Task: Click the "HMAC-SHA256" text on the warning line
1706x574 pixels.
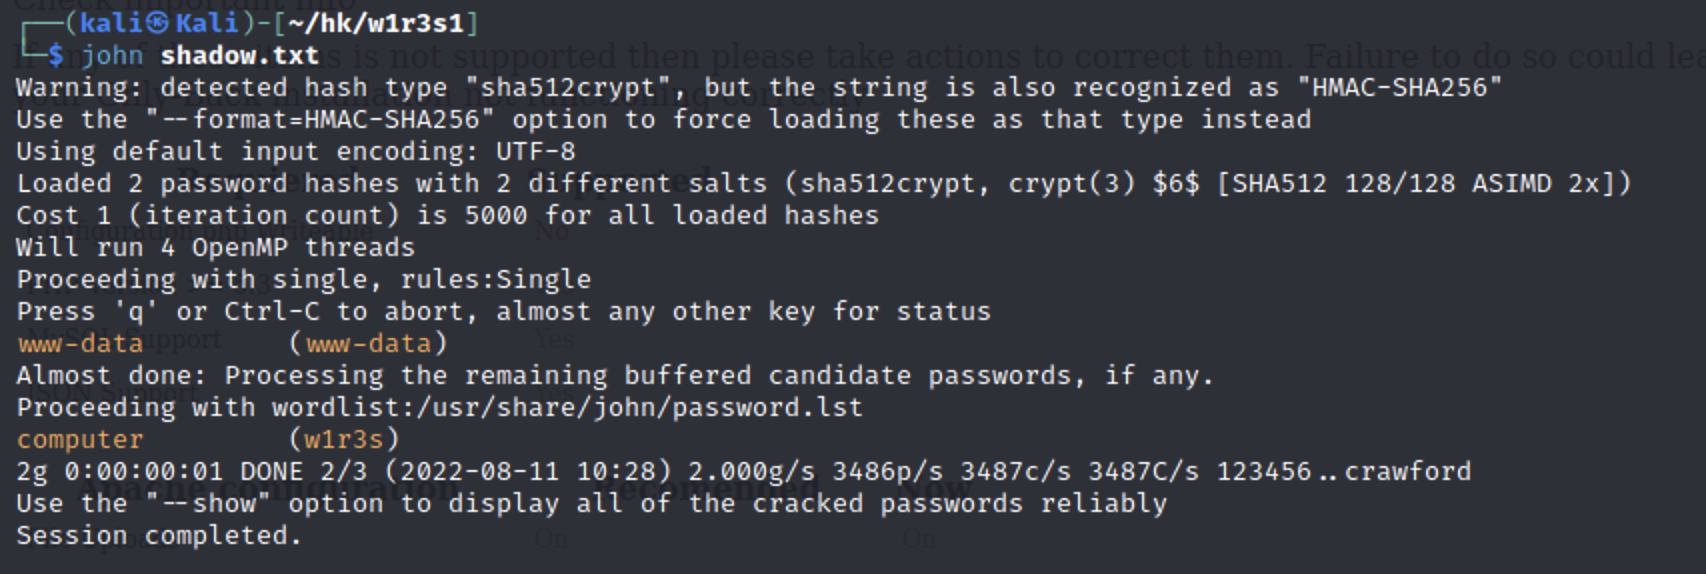Action: (1399, 87)
